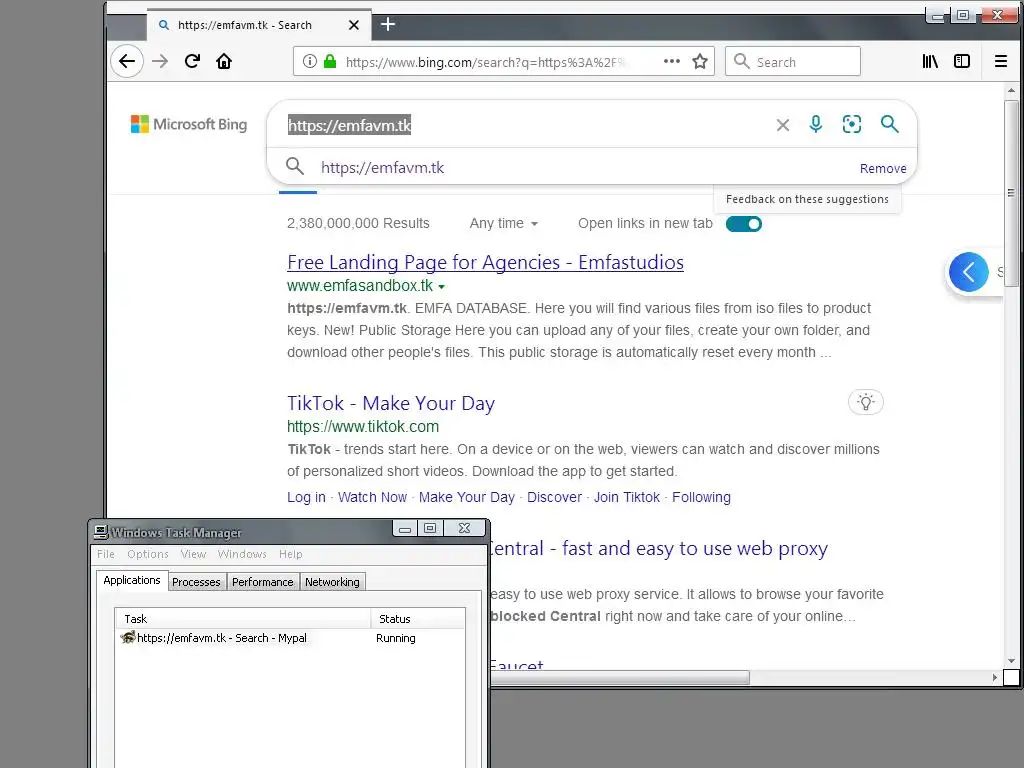Open the browser home page
The width and height of the screenshot is (1024, 768).
click(x=224, y=61)
